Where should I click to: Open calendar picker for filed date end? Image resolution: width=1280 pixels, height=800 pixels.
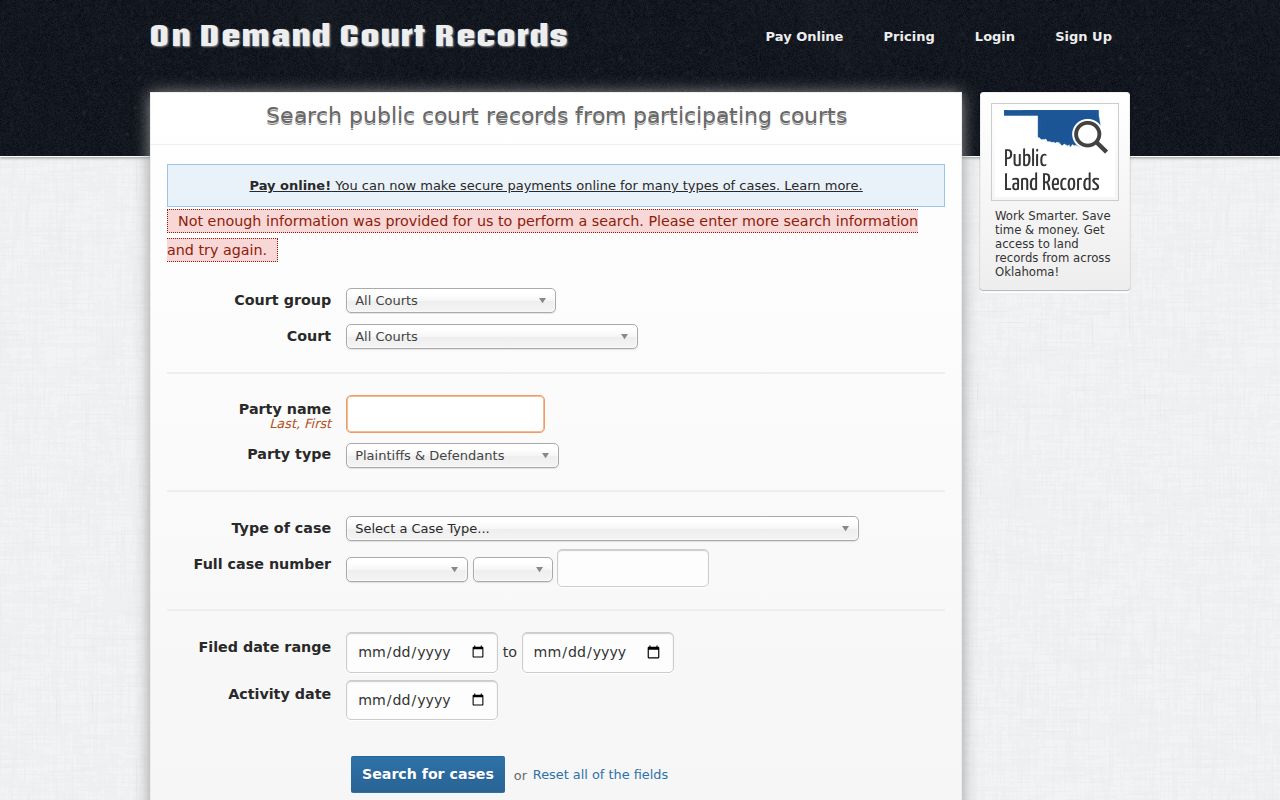[654, 652]
